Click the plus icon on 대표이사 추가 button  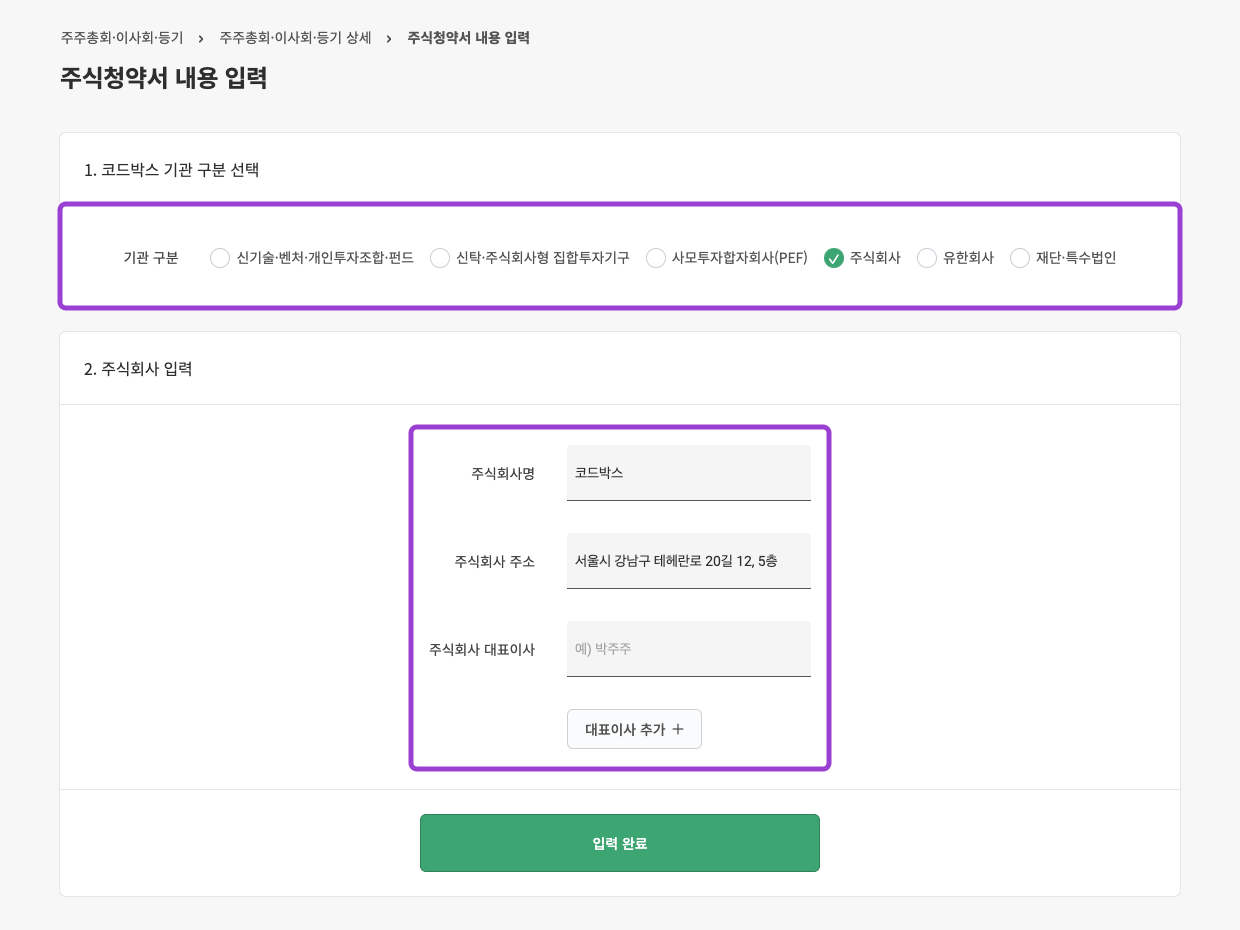pos(678,729)
